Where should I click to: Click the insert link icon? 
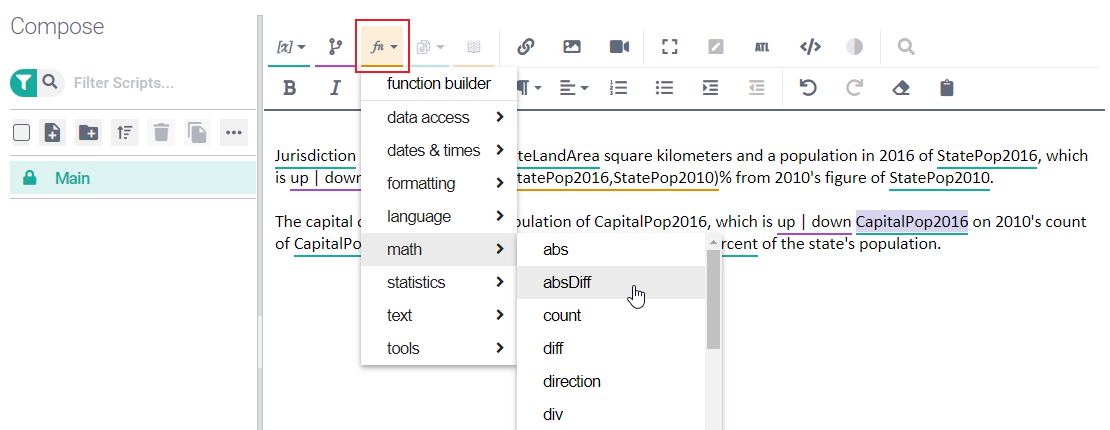tap(525, 47)
